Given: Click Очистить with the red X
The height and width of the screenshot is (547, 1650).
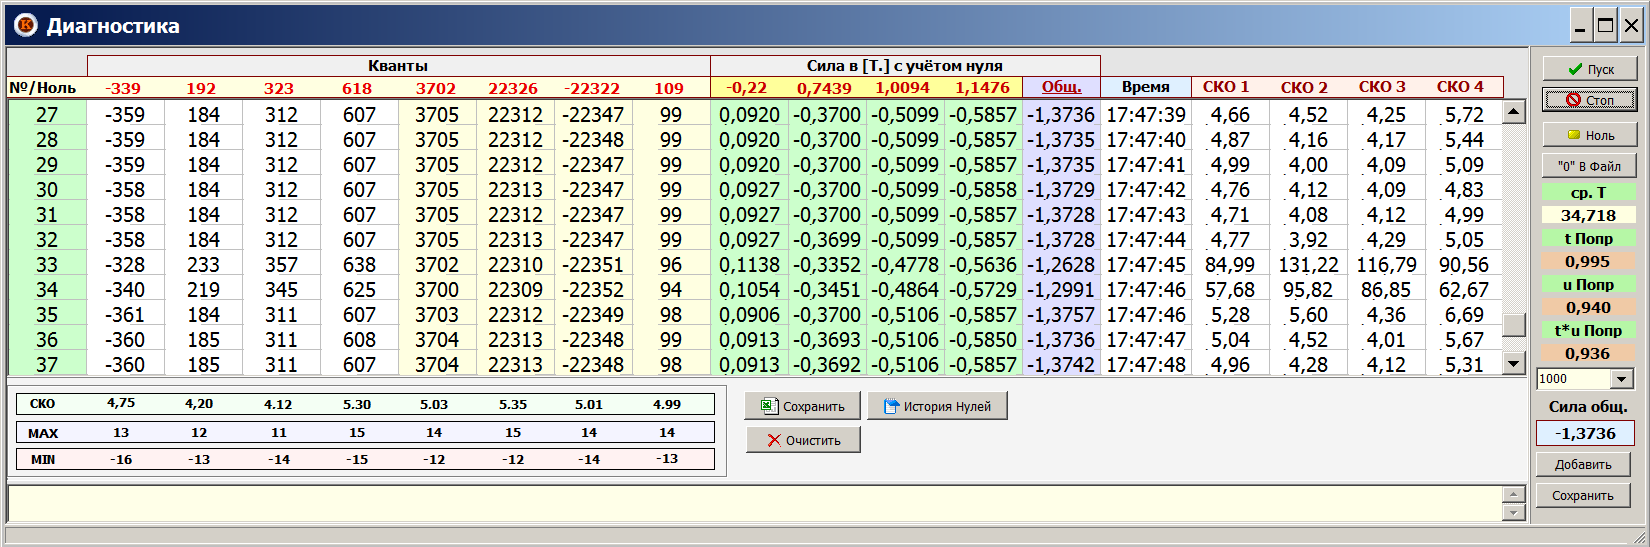Looking at the screenshot, I should 802,440.
